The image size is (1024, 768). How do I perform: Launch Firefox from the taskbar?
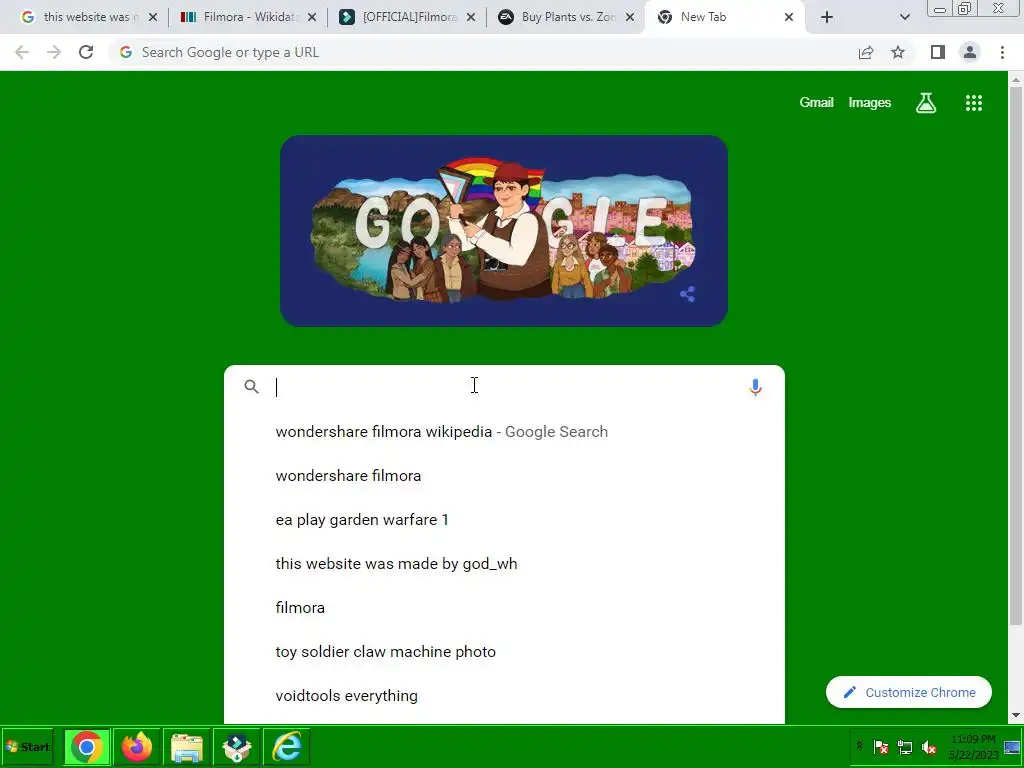(136, 747)
